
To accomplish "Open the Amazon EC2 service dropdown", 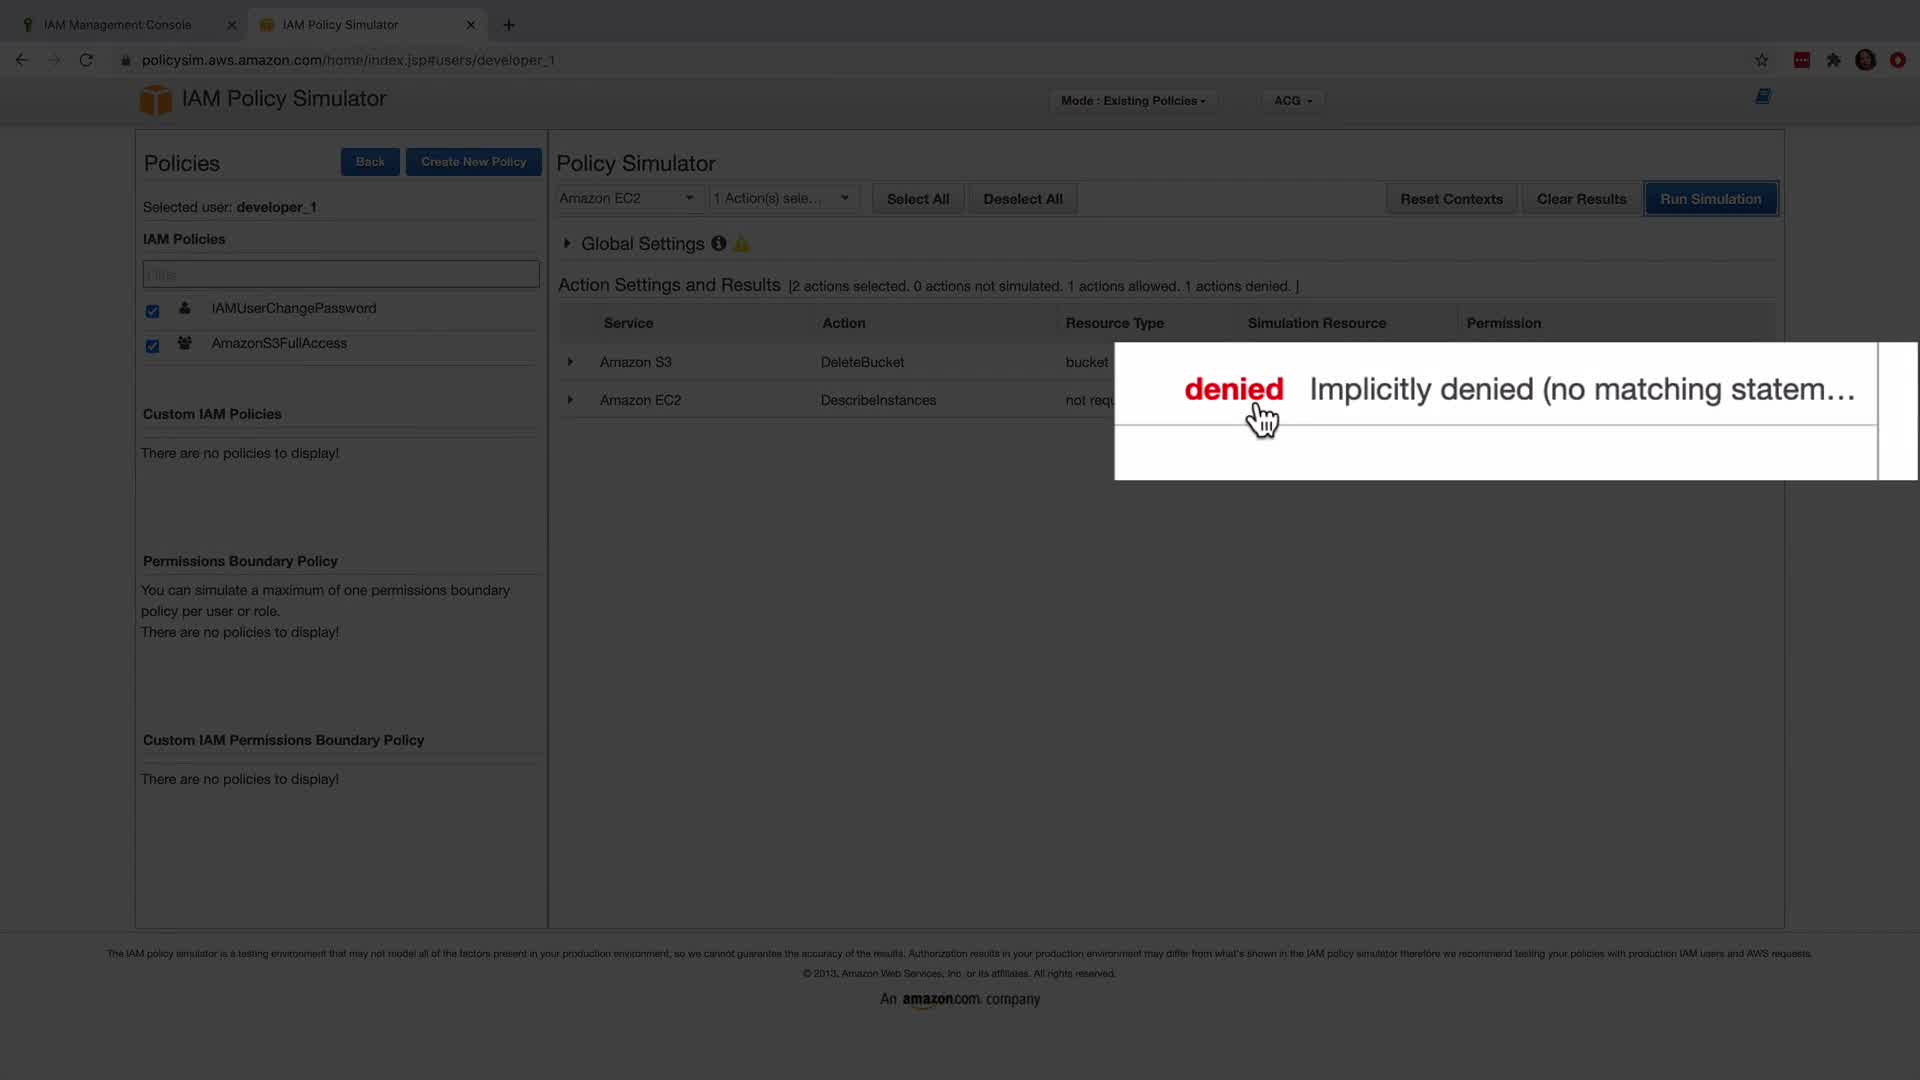I will (627, 198).
